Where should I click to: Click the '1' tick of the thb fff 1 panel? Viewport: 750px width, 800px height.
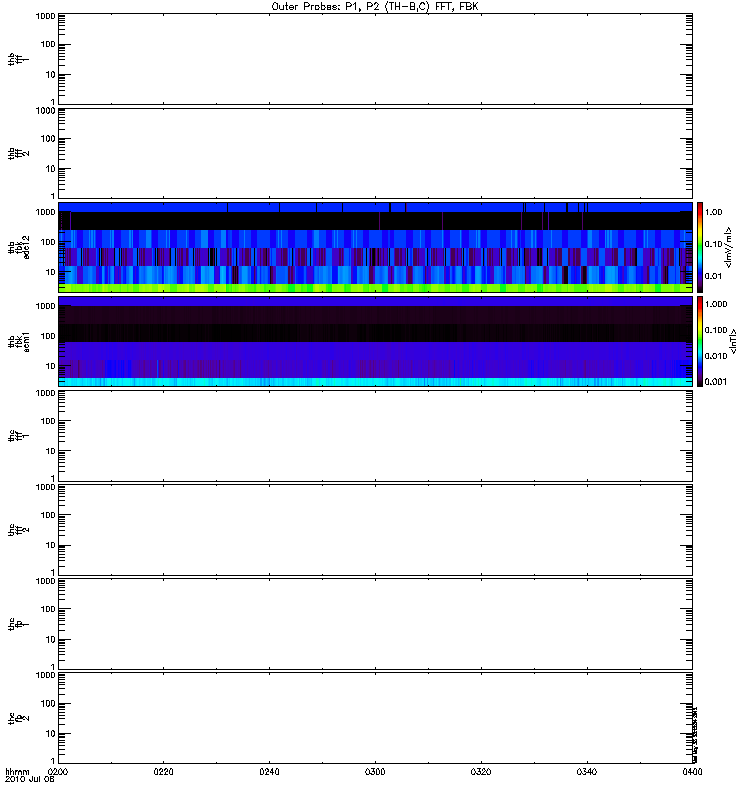[x=53, y=102]
